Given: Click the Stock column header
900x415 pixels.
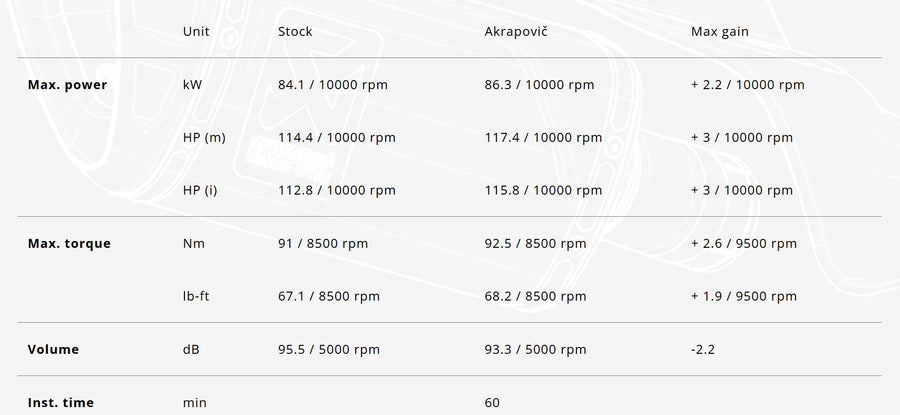Looking at the screenshot, I should (x=295, y=31).
